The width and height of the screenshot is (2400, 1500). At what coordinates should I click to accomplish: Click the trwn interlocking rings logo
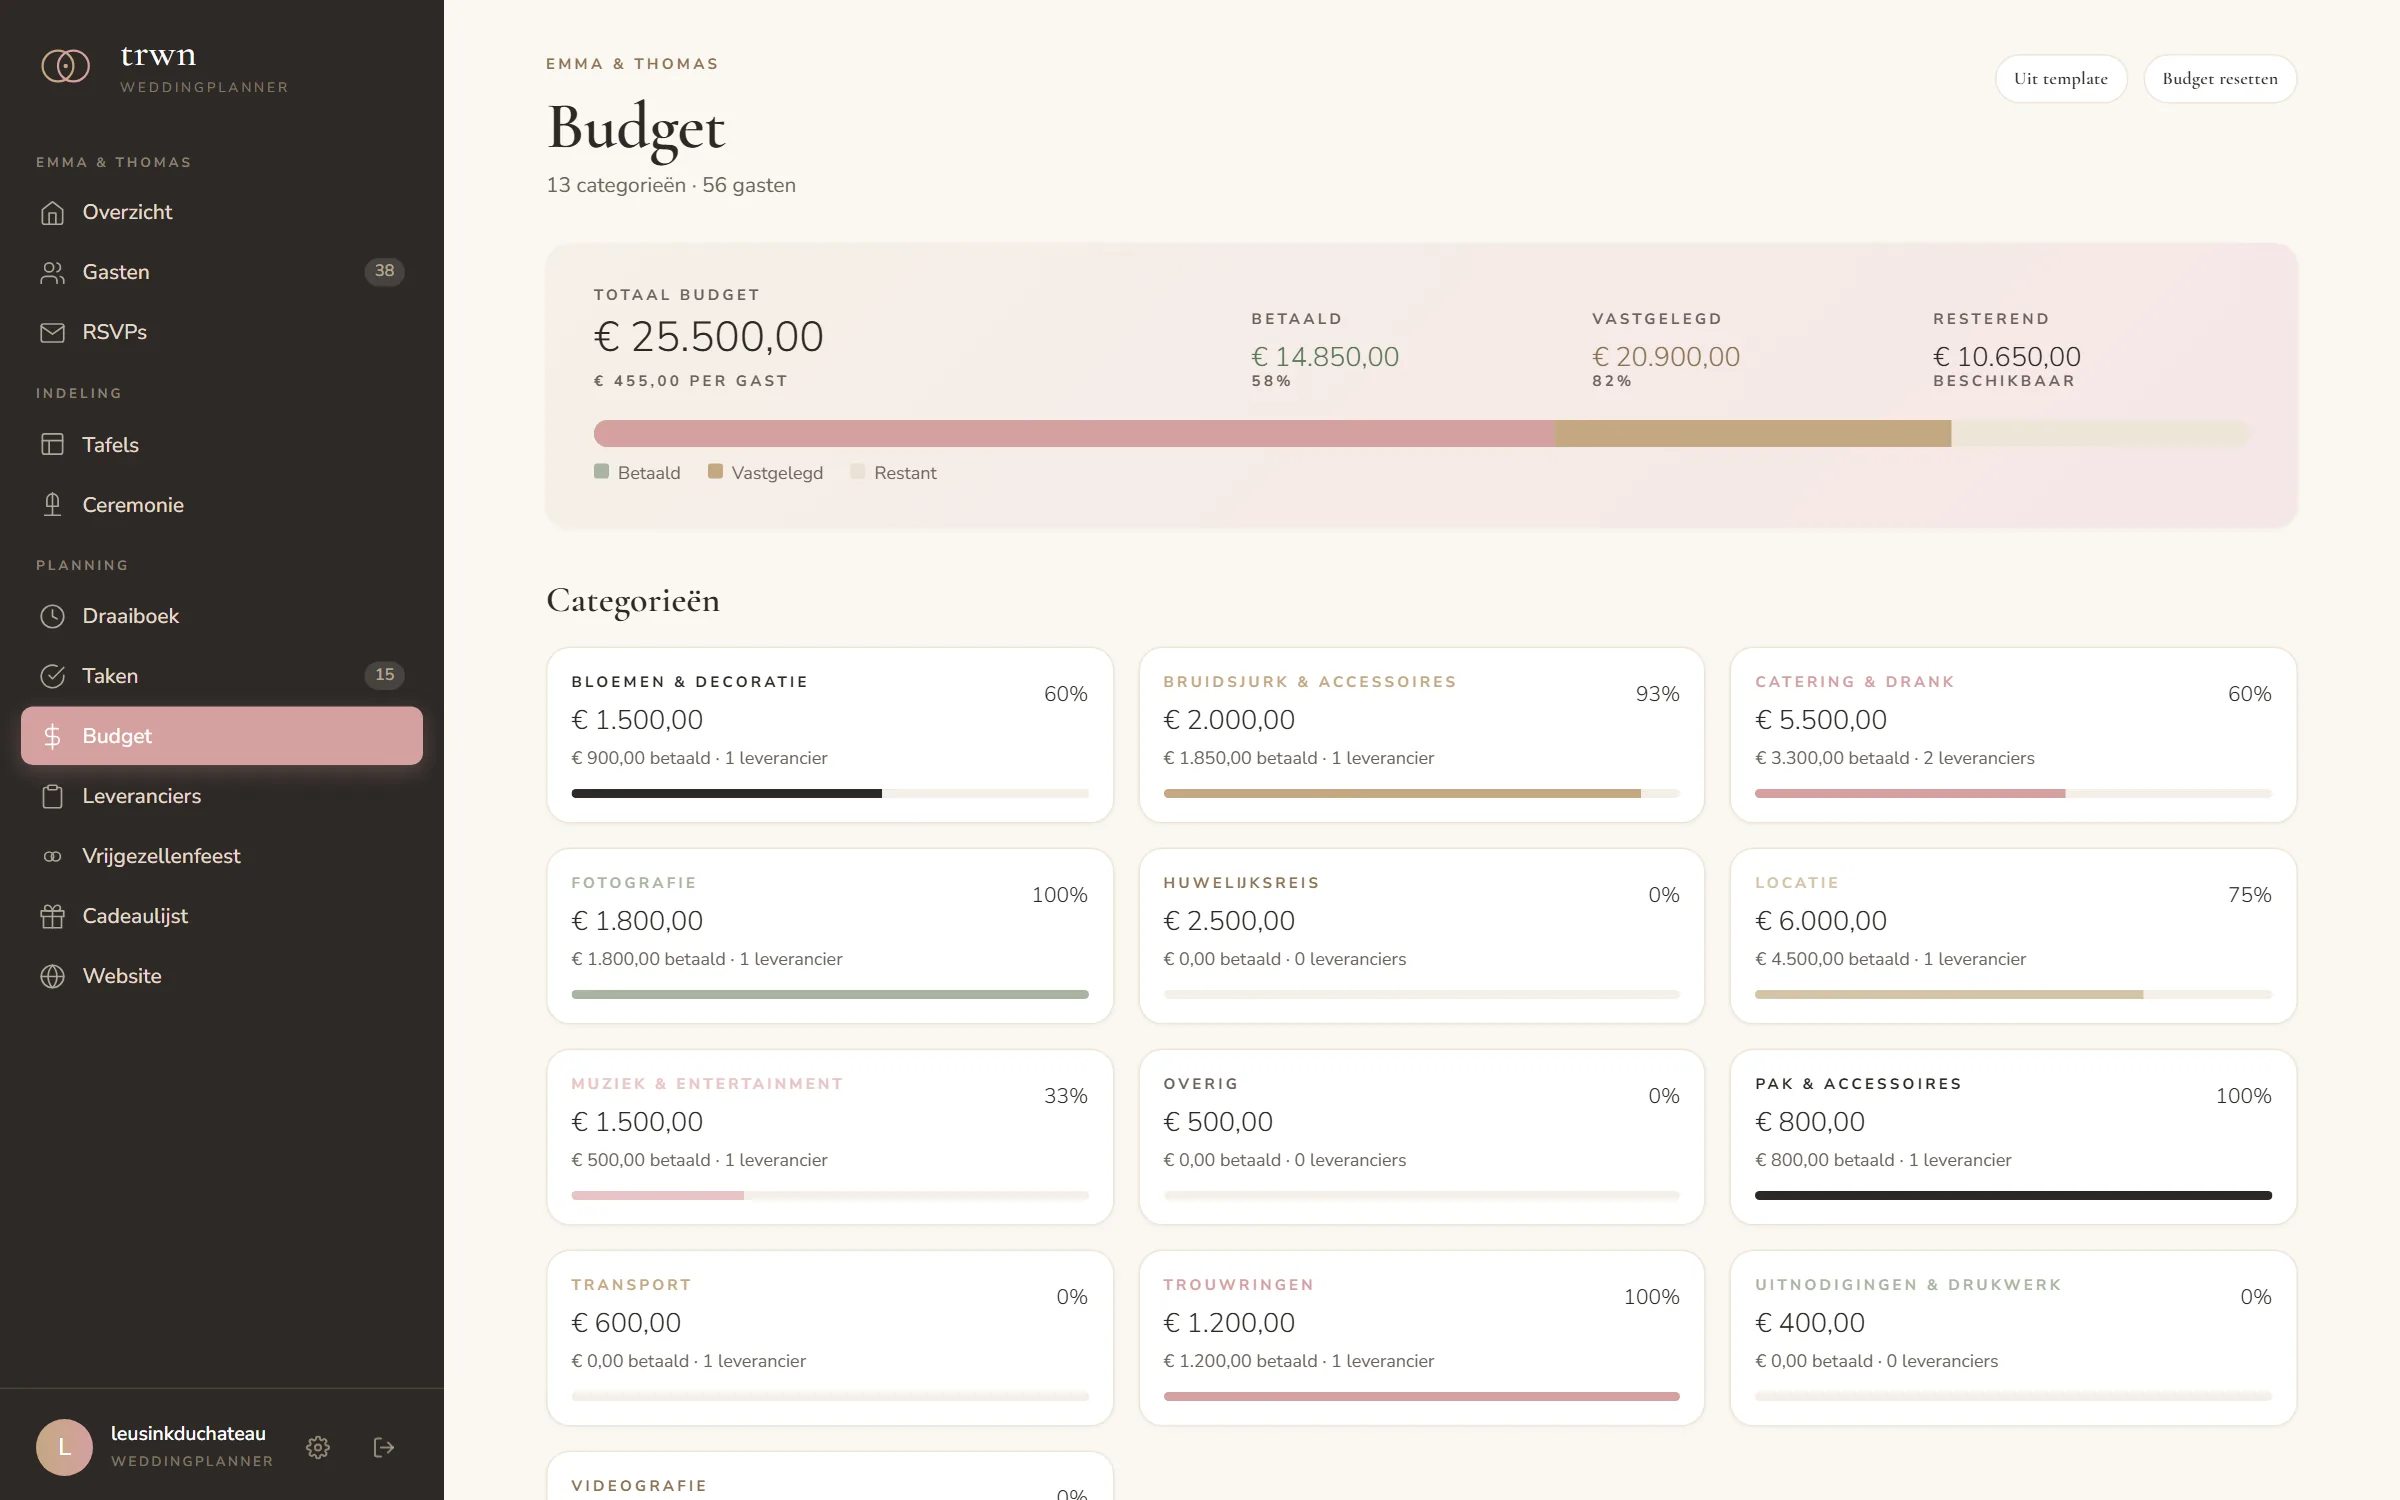coord(65,66)
